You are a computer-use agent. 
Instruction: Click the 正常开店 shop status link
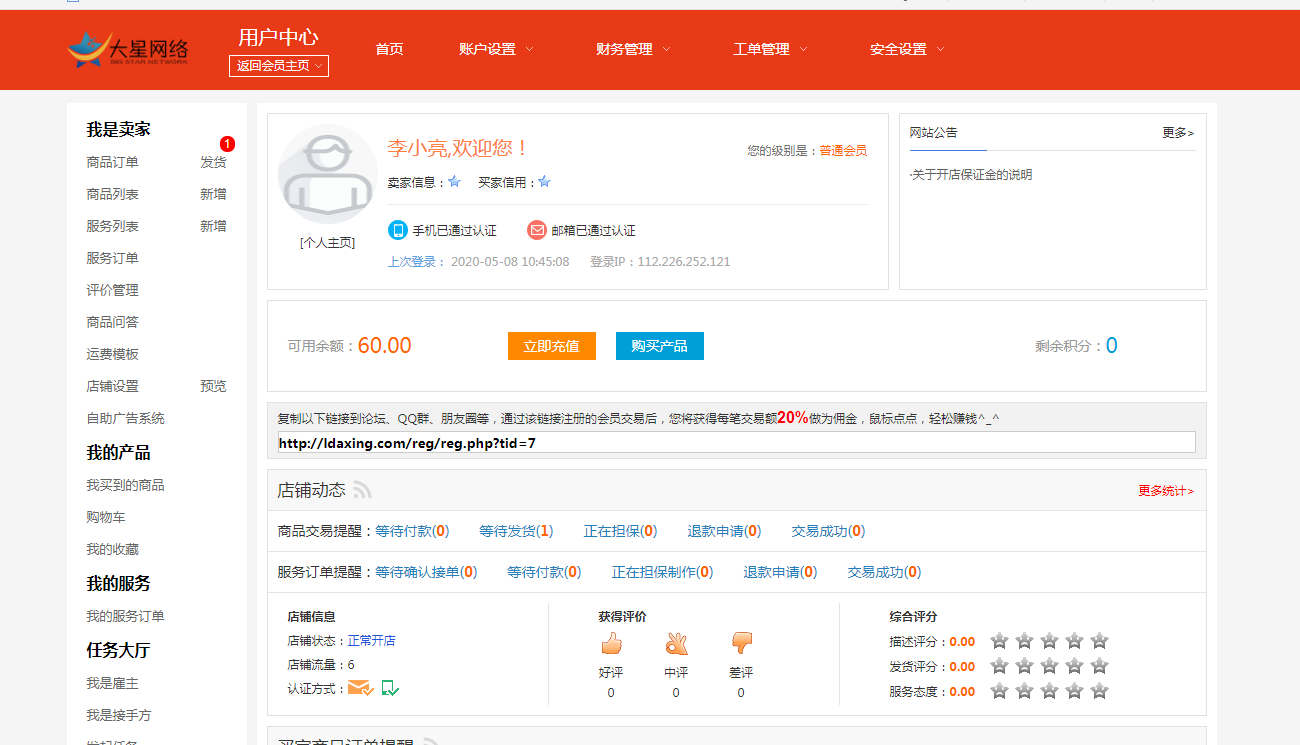(x=371, y=640)
